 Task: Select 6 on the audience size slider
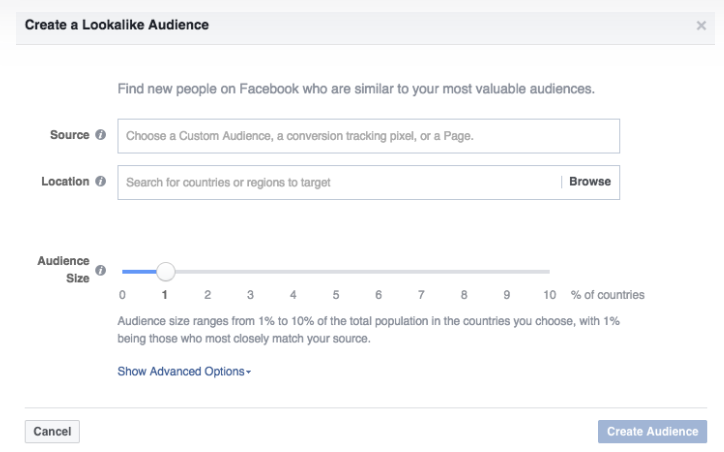coord(379,271)
